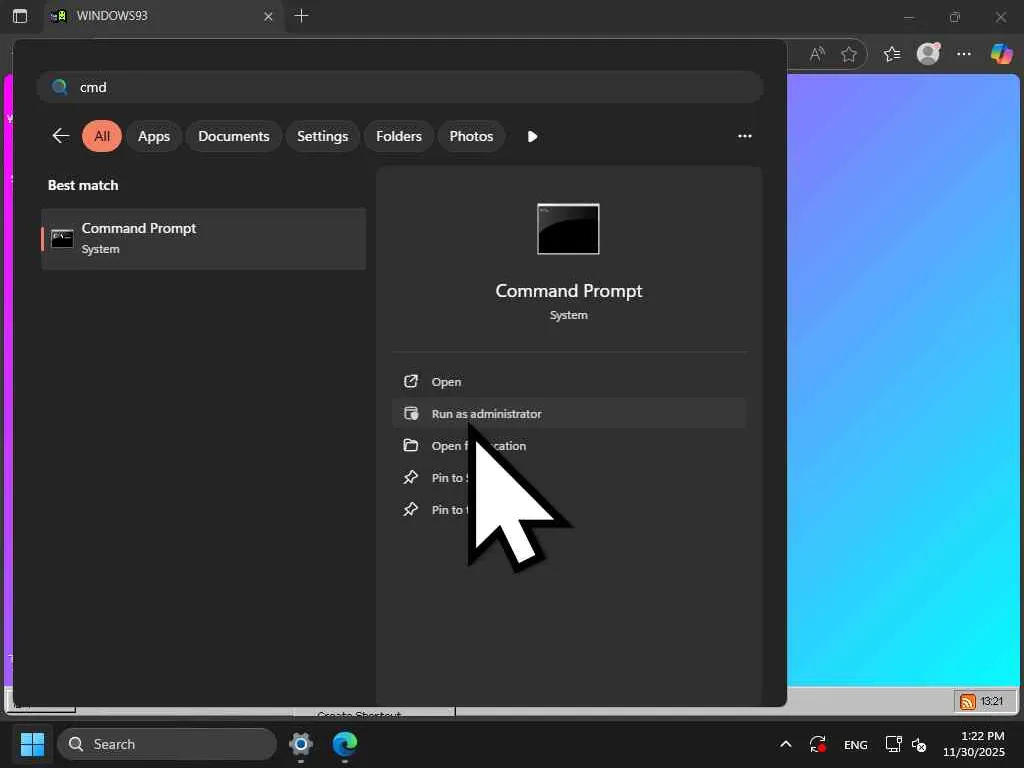This screenshot has width=1024, height=768.
Task: Switch to the Folders filter
Action: click(x=398, y=136)
